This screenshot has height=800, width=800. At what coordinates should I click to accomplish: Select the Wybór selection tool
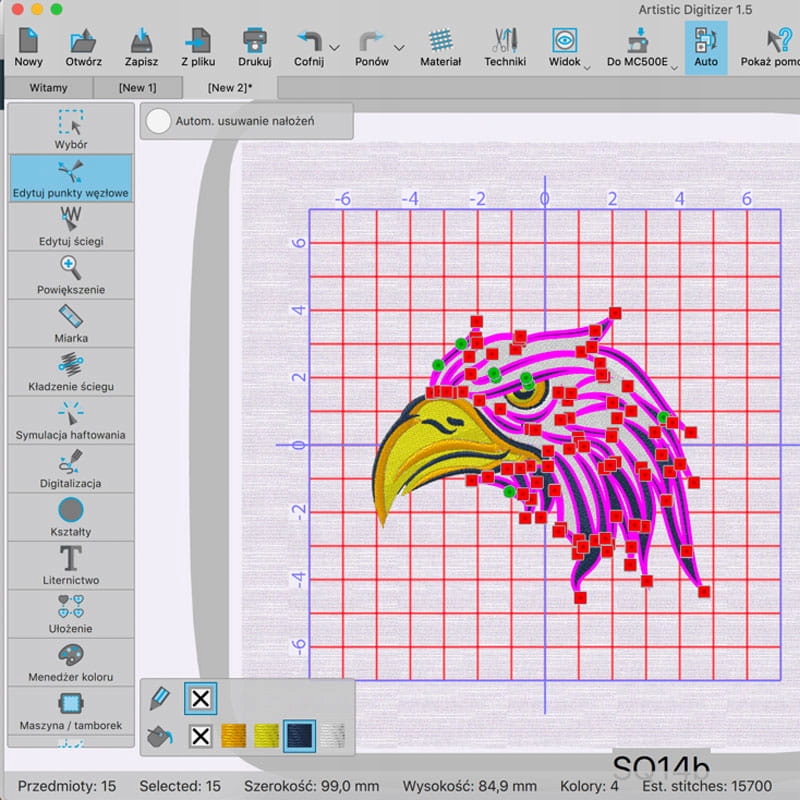[x=71, y=129]
